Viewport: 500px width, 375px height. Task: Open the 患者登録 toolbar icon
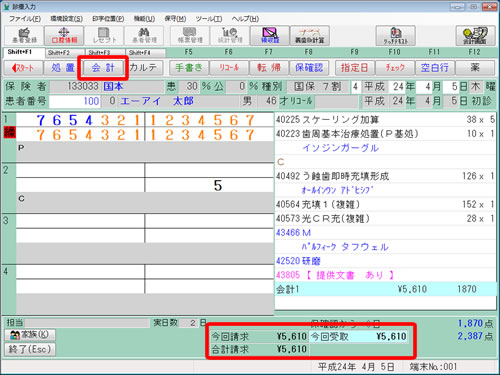24,35
